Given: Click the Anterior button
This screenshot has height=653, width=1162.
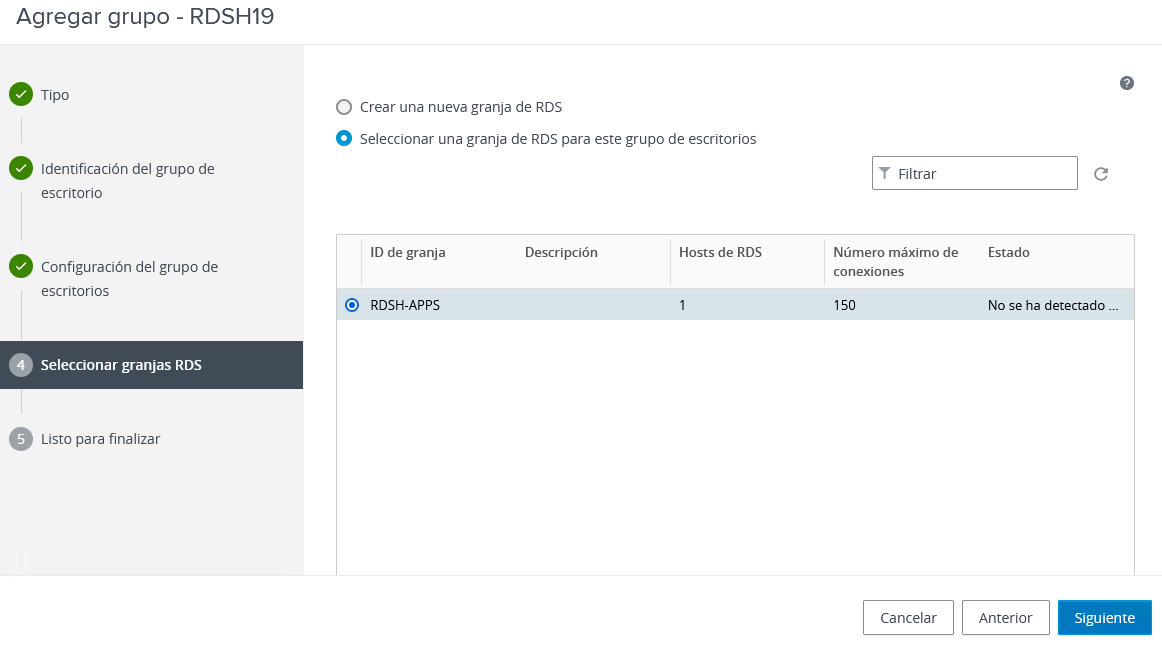Looking at the screenshot, I should click(1005, 617).
